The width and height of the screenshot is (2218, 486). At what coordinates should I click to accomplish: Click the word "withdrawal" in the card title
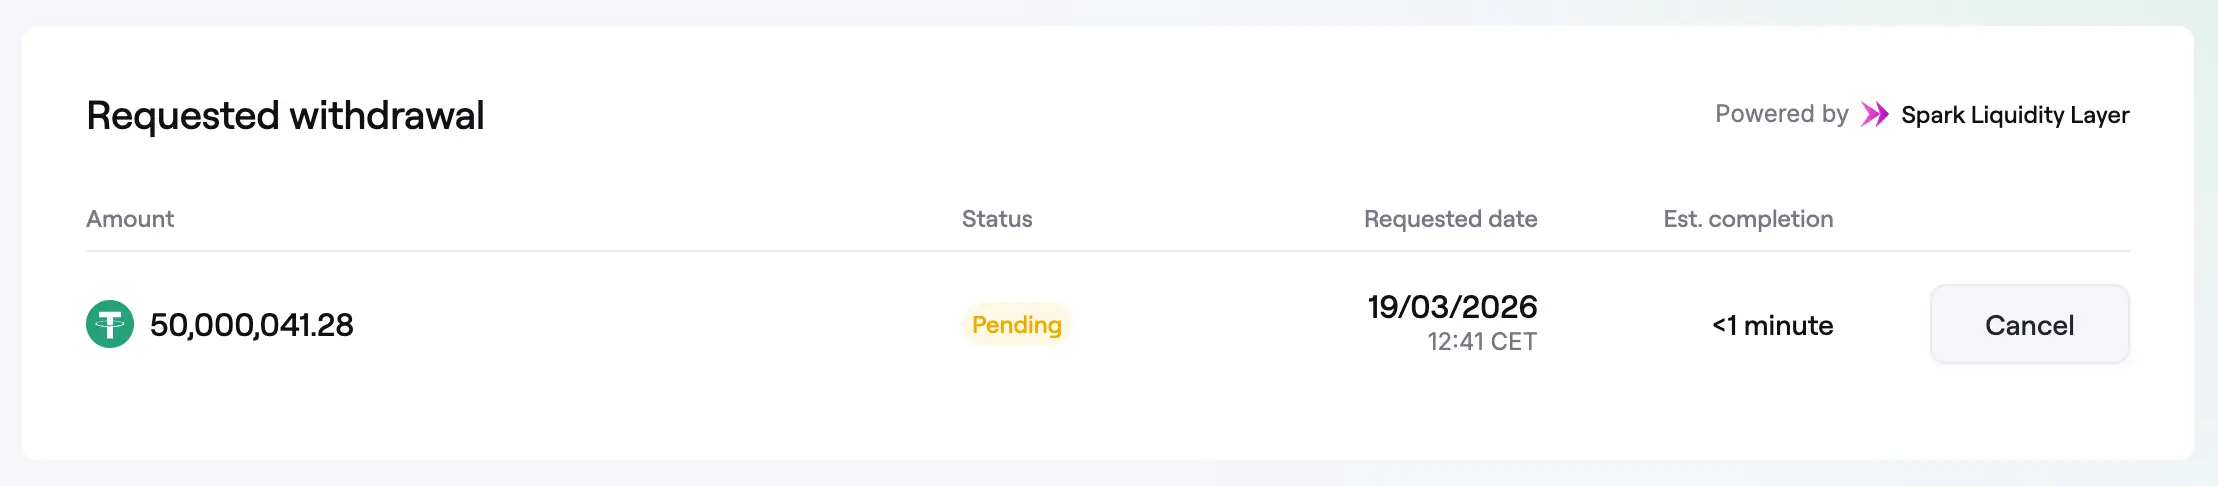(x=386, y=116)
